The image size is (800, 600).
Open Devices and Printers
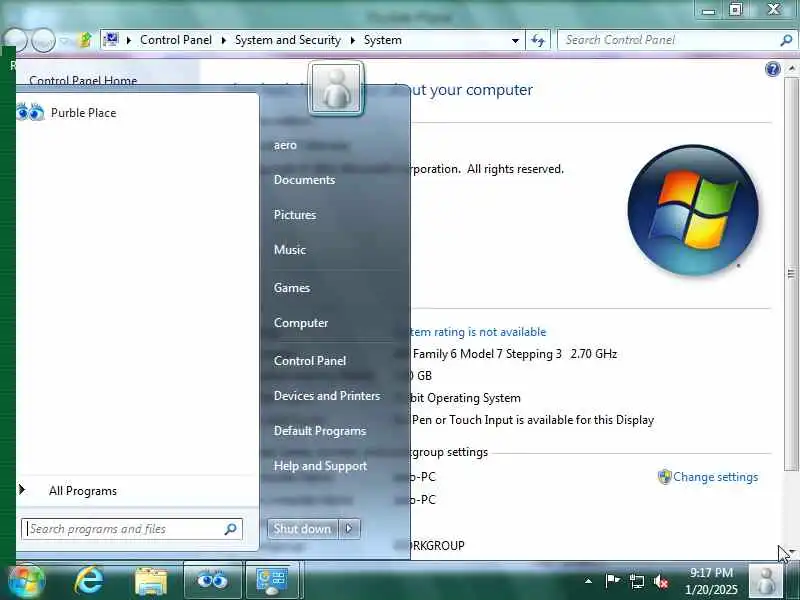327,396
